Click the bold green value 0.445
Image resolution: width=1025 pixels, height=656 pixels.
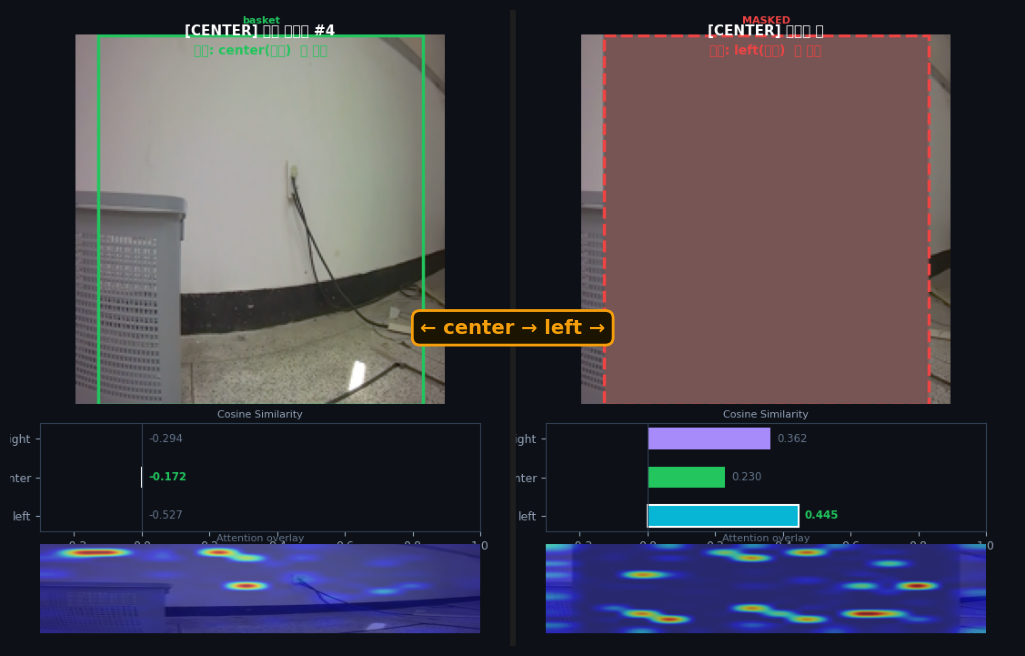(821, 515)
